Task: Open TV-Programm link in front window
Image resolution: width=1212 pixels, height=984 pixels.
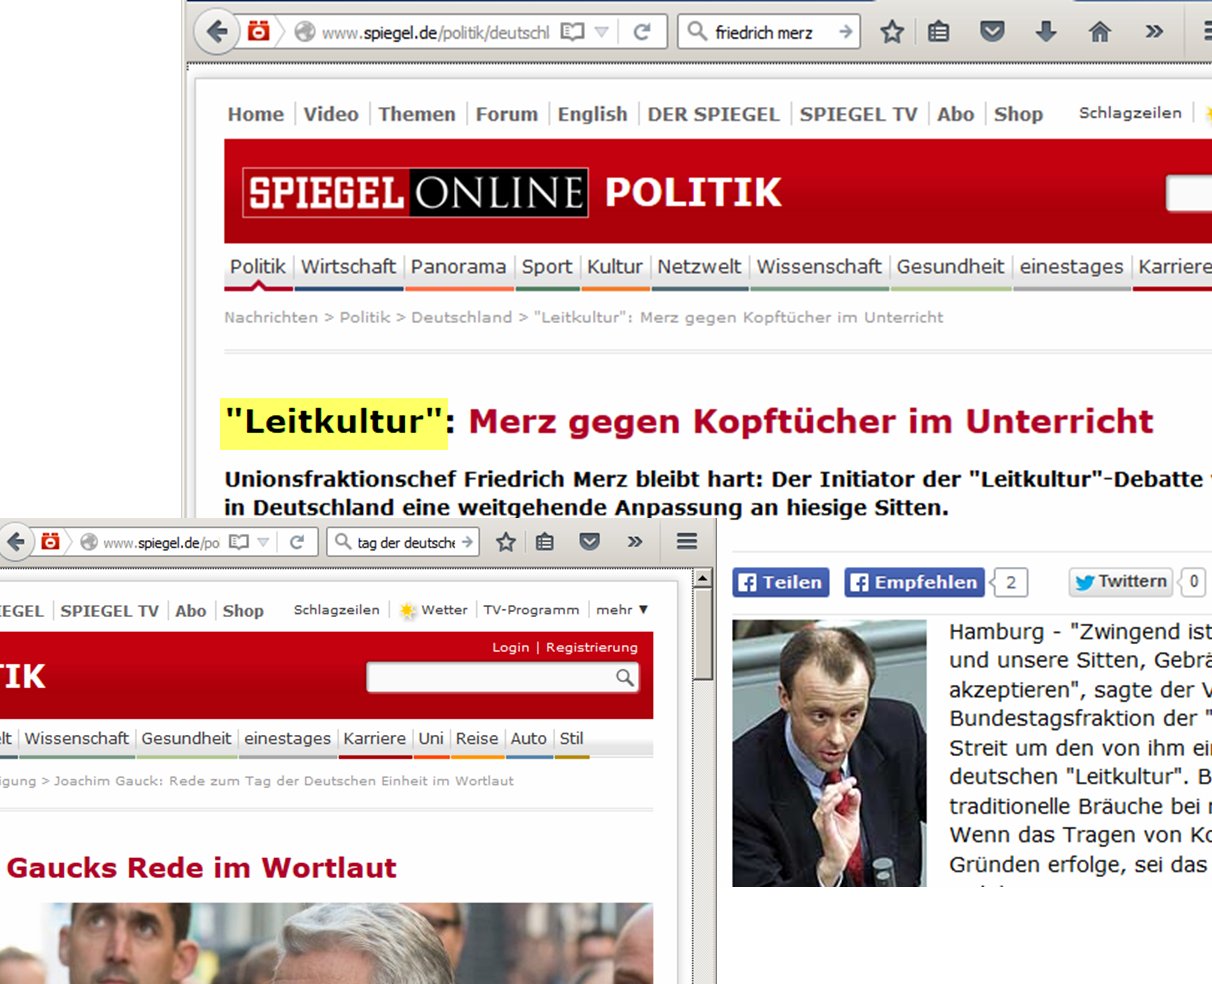Action: pos(531,610)
